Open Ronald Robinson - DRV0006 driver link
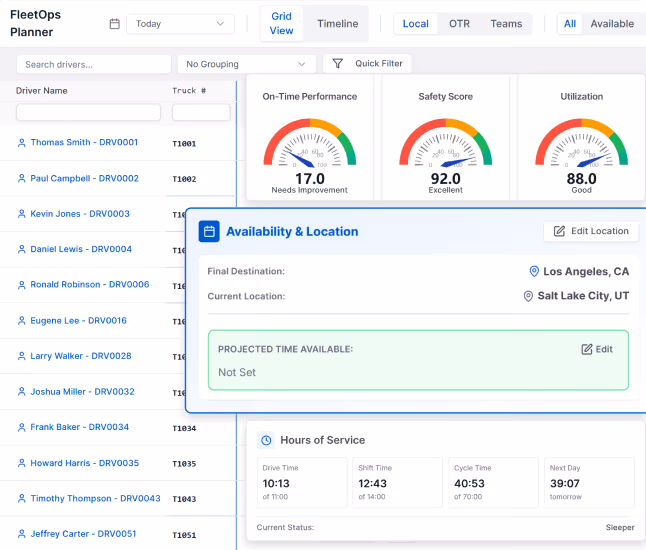This screenshot has width=646, height=550. click(x=90, y=285)
